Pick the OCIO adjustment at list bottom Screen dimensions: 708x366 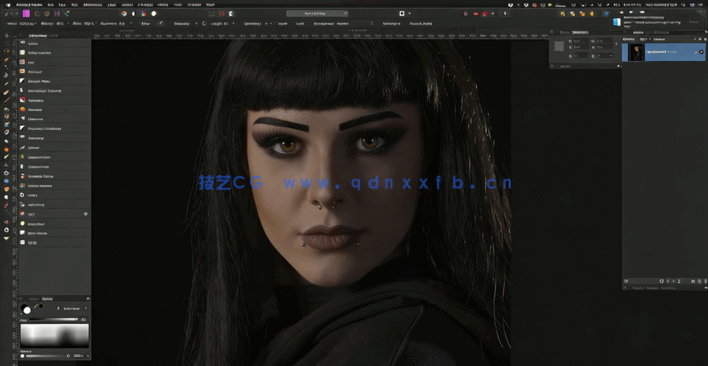pos(54,243)
